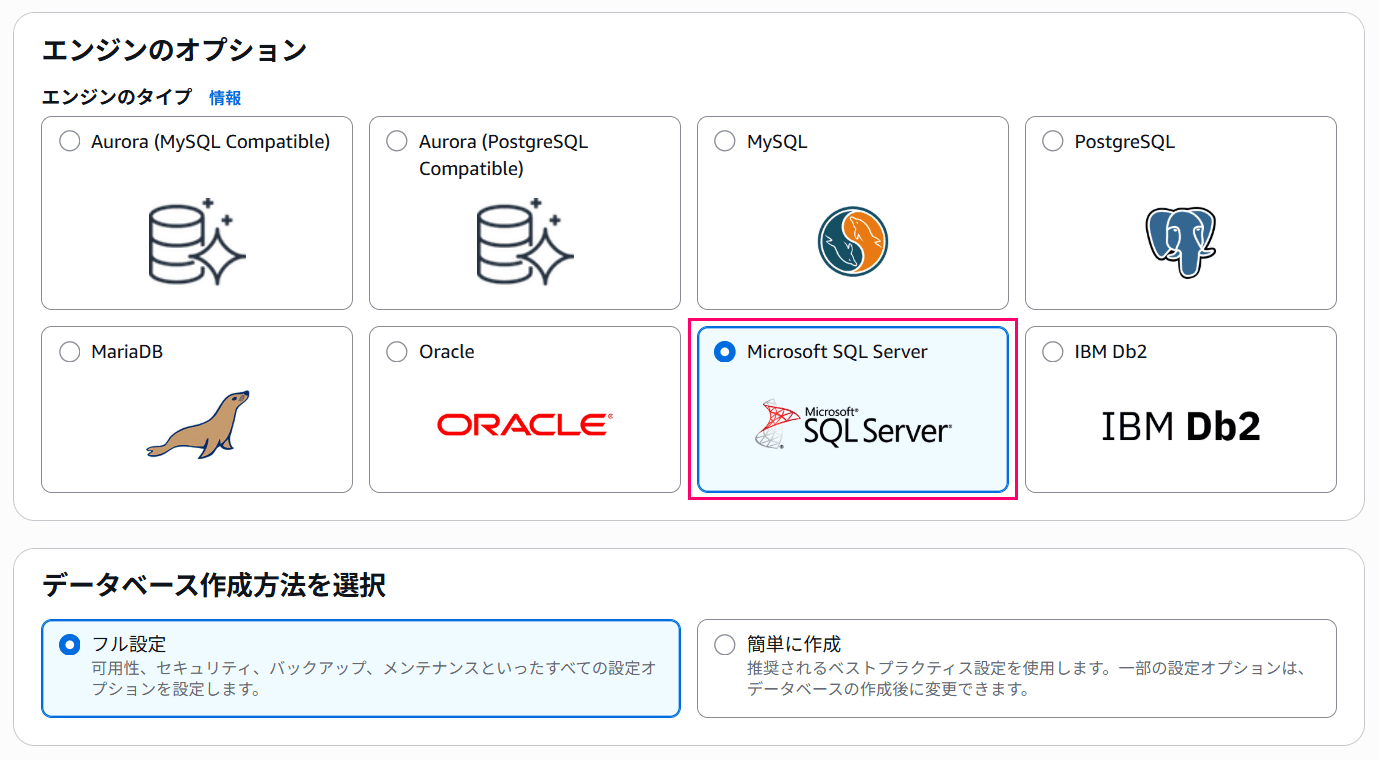Select the Aurora (PostgreSQL Compatible) radio button
The height and width of the screenshot is (760, 1378).
click(397, 142)
